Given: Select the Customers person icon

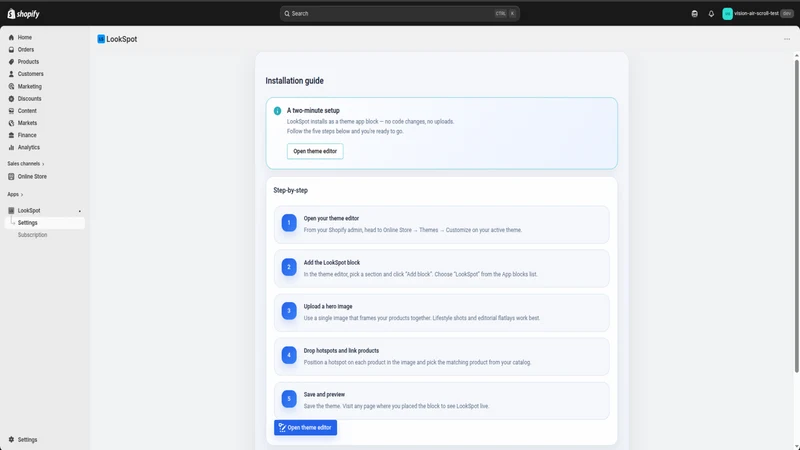Looking at the screenshot, I should pos(11,74).
